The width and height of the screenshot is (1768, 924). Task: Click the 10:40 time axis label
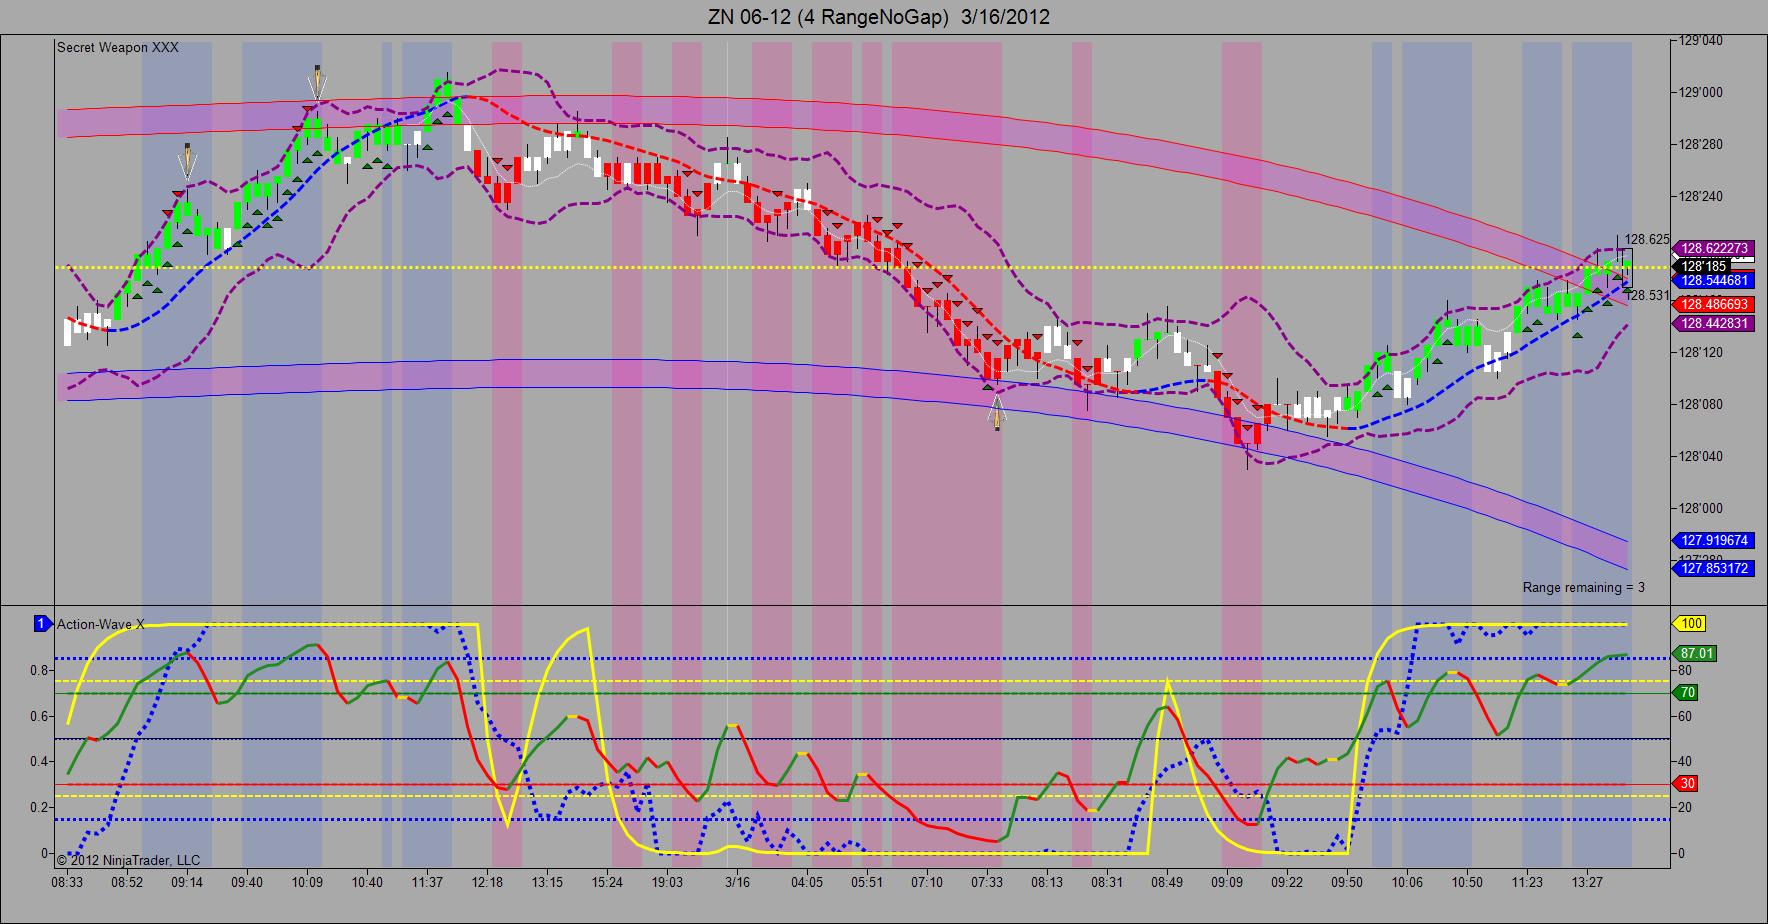click(x=367, y=883)
